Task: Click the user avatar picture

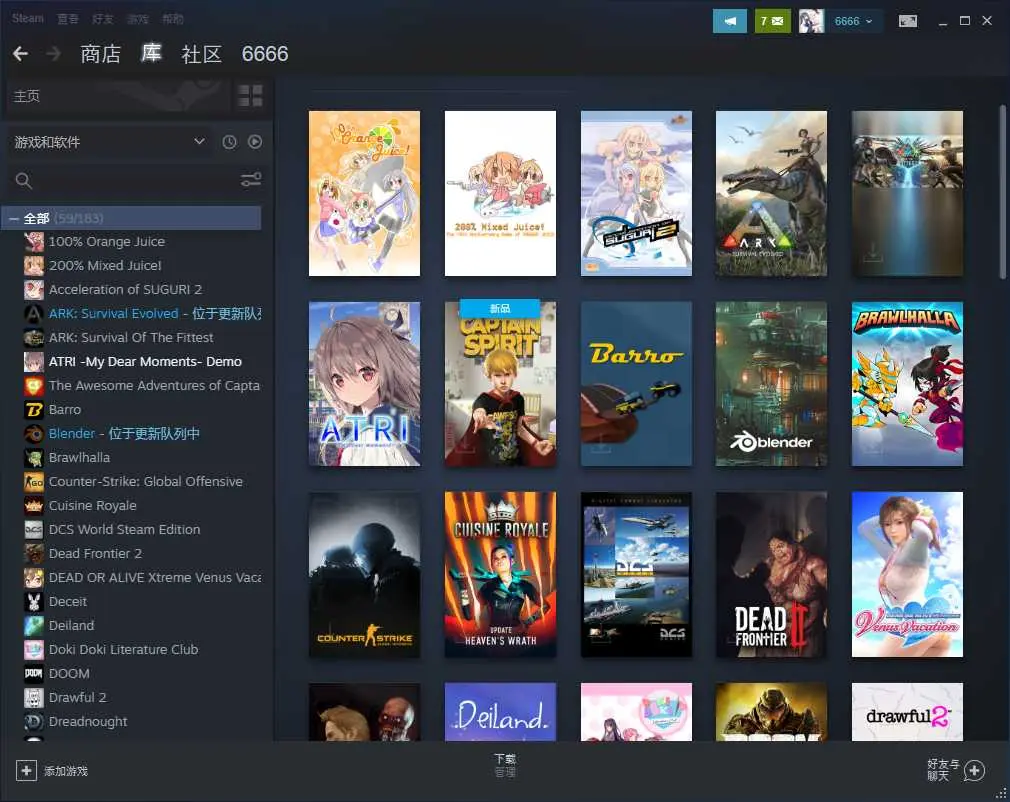Action: (811, 21)
